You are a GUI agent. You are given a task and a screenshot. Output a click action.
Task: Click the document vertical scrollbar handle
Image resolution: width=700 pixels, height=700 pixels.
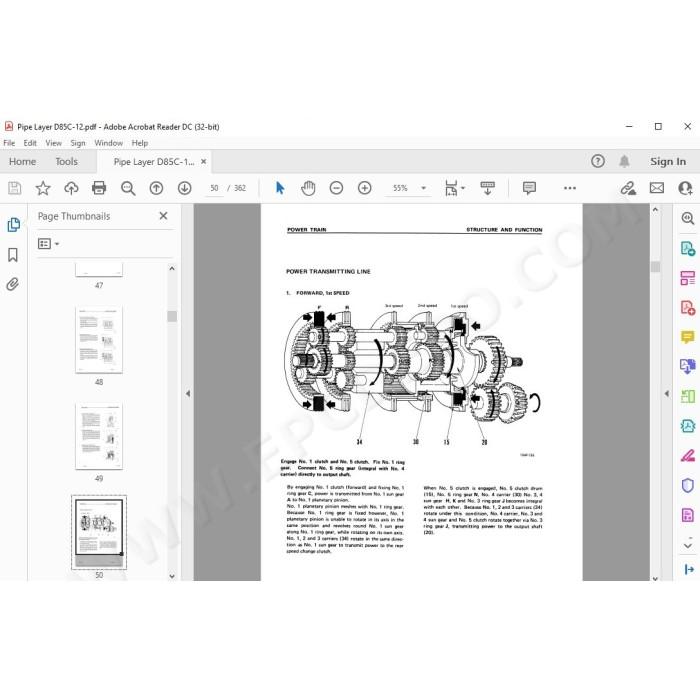[655, 267]
